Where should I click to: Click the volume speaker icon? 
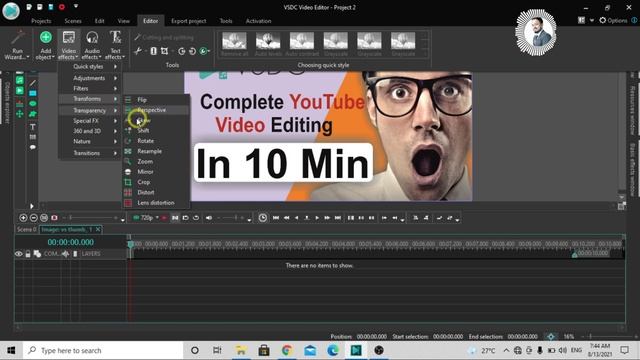click(x=209, y=218)
